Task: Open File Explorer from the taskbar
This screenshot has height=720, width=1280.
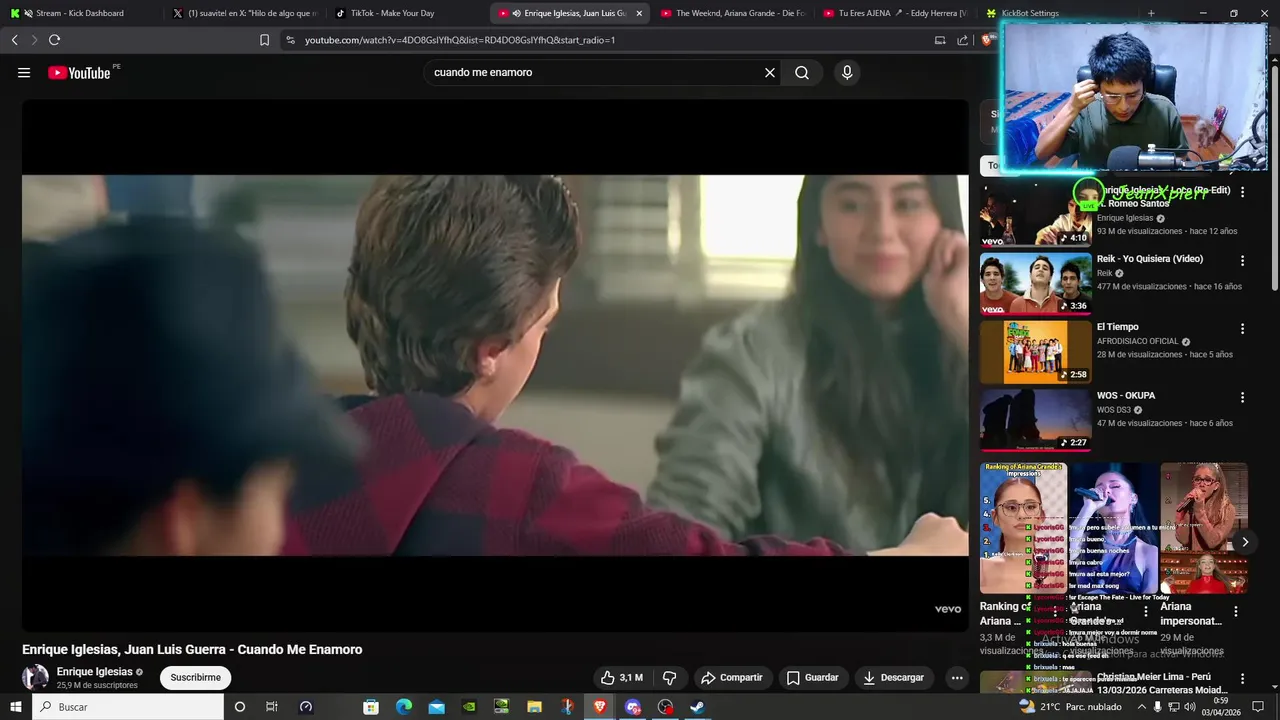Action: (534, 707)
